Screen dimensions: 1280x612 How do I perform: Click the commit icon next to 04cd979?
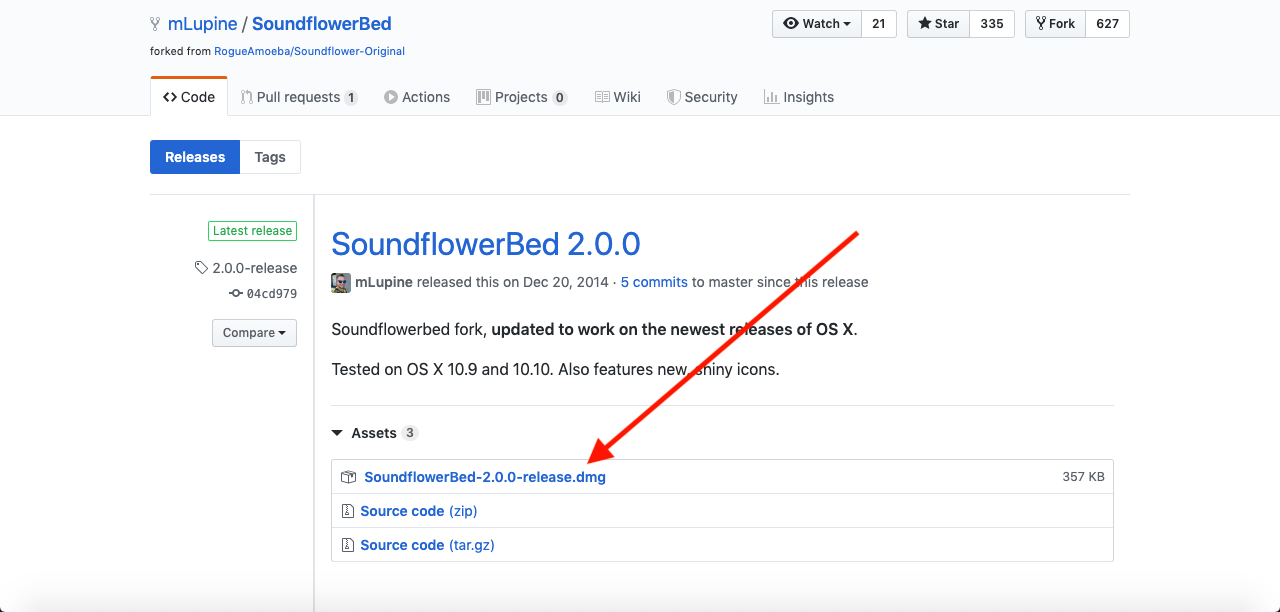pyautogui.click(x=236, y=294)
